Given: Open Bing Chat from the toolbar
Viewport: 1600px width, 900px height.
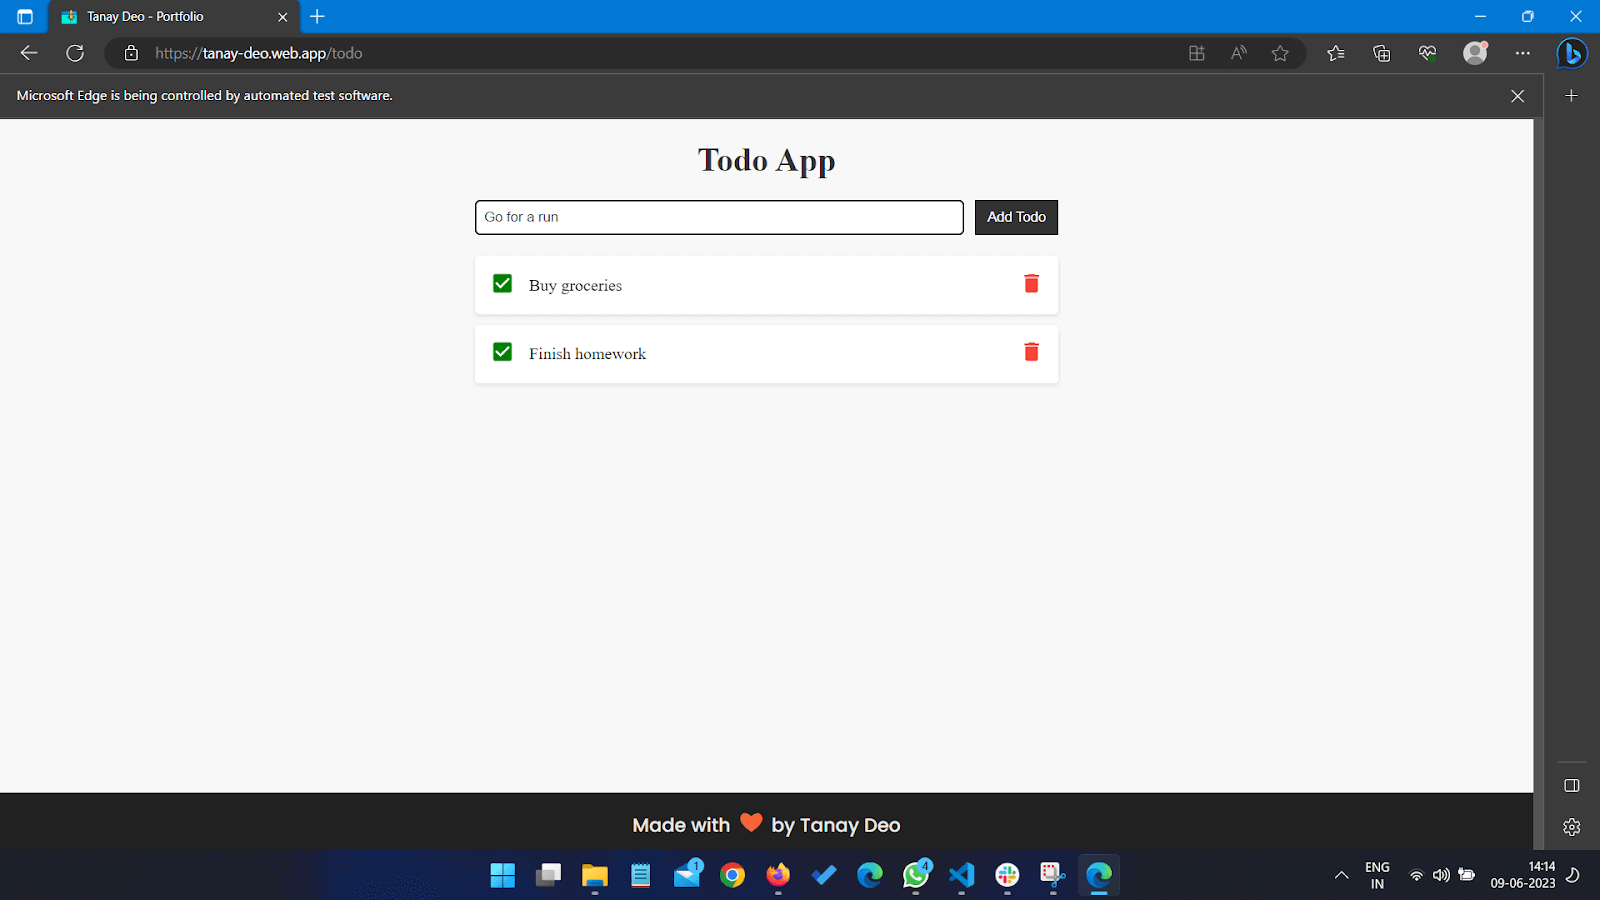Looking at the screenshot, I should pyautogui.click(x=1570, y=53).
